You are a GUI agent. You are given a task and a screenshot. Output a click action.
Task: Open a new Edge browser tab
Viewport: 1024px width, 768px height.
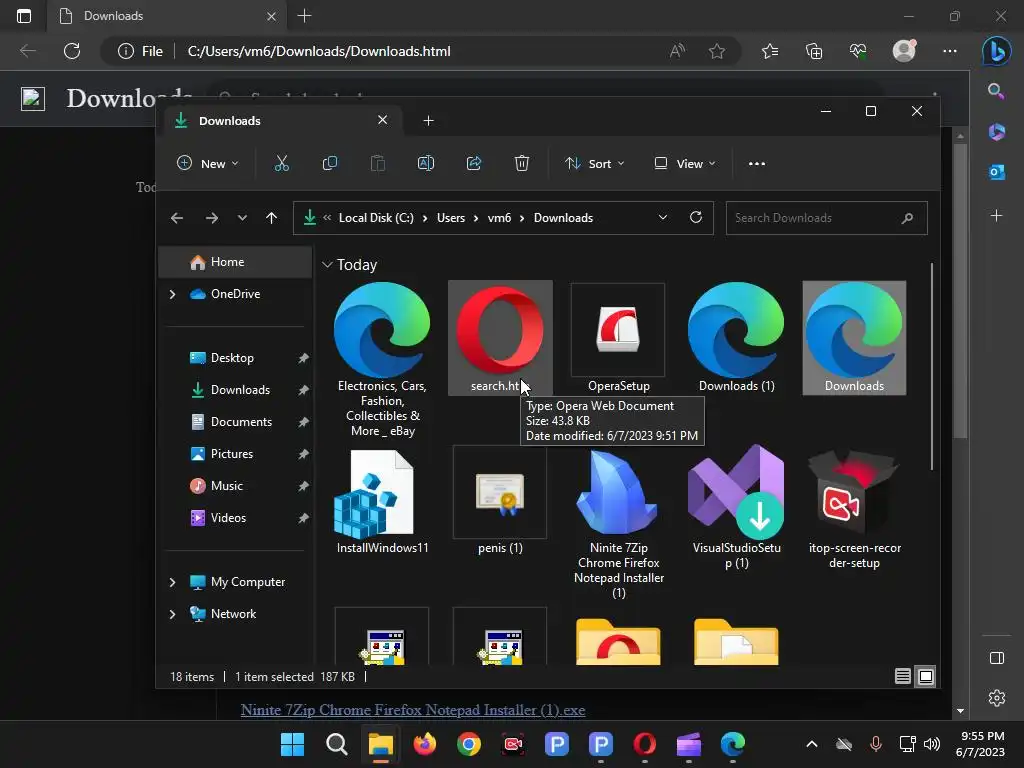[x=304, y=16]
